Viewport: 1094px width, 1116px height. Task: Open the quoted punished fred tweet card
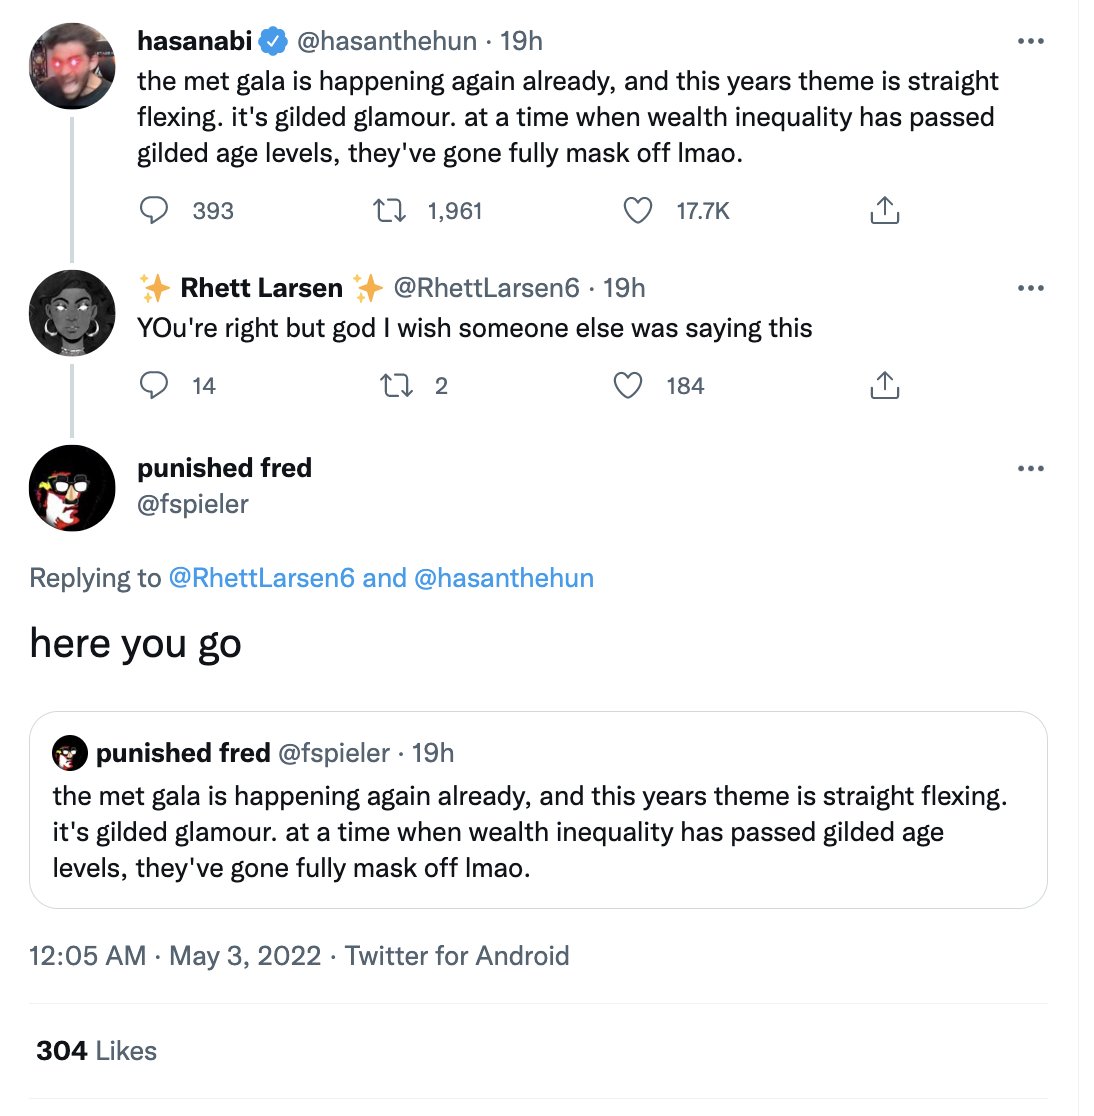[538, 810]
